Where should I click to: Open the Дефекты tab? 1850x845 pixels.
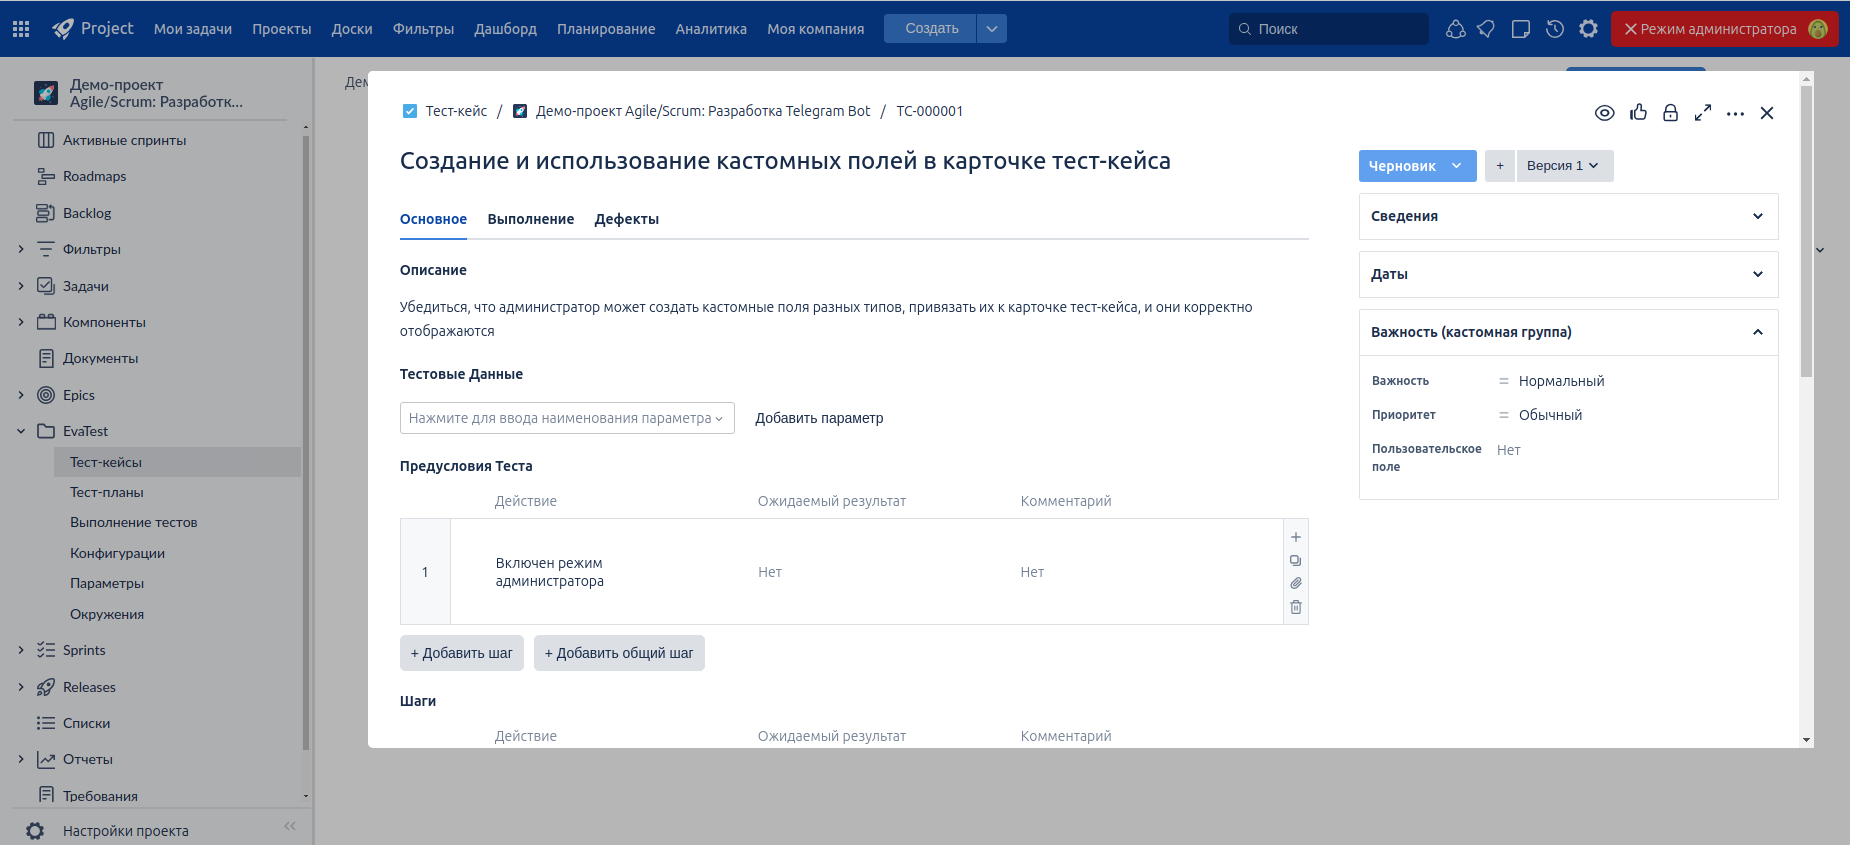(x=626, y=219)
